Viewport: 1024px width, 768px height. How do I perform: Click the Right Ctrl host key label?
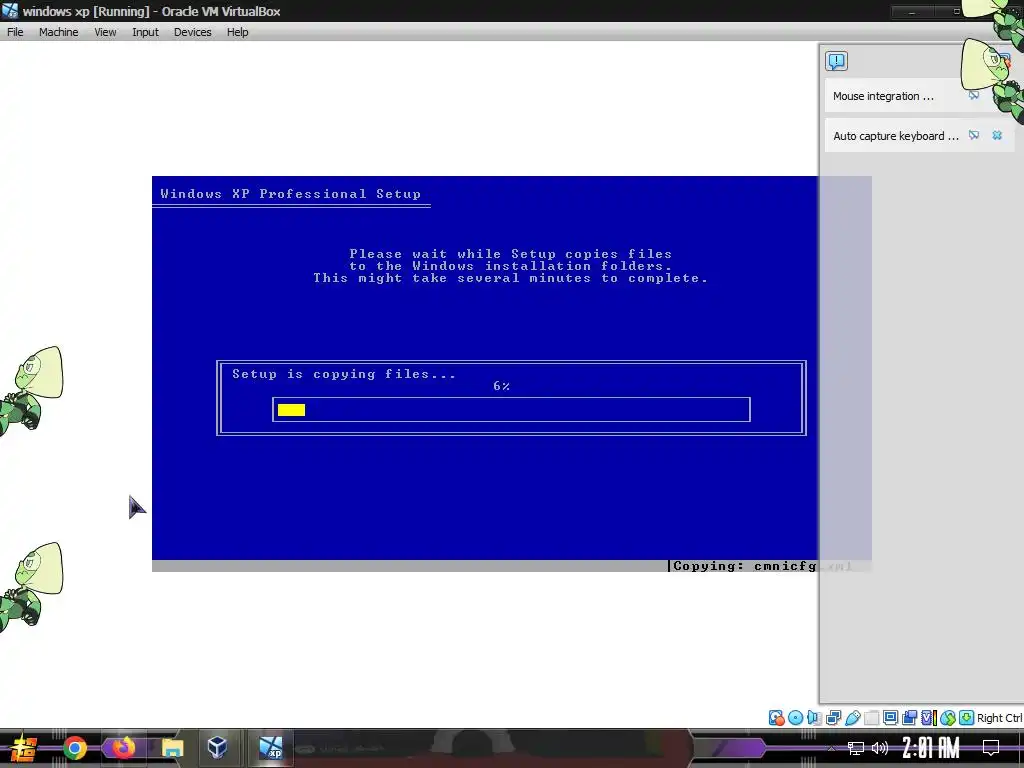999,718
